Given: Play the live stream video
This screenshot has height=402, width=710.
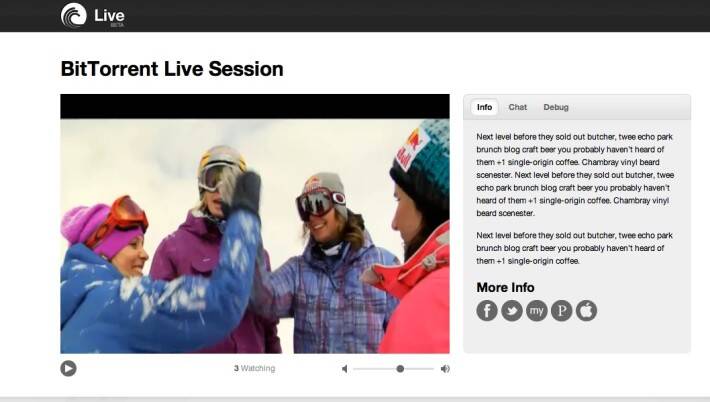Looking at the screenshot, I should 68,368.
